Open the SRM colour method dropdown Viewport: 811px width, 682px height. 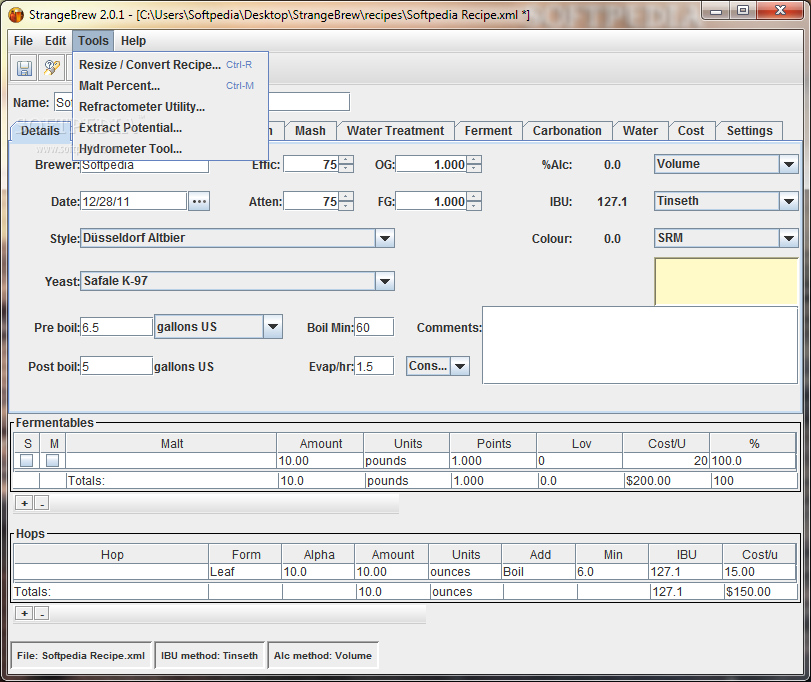(789, 238)
